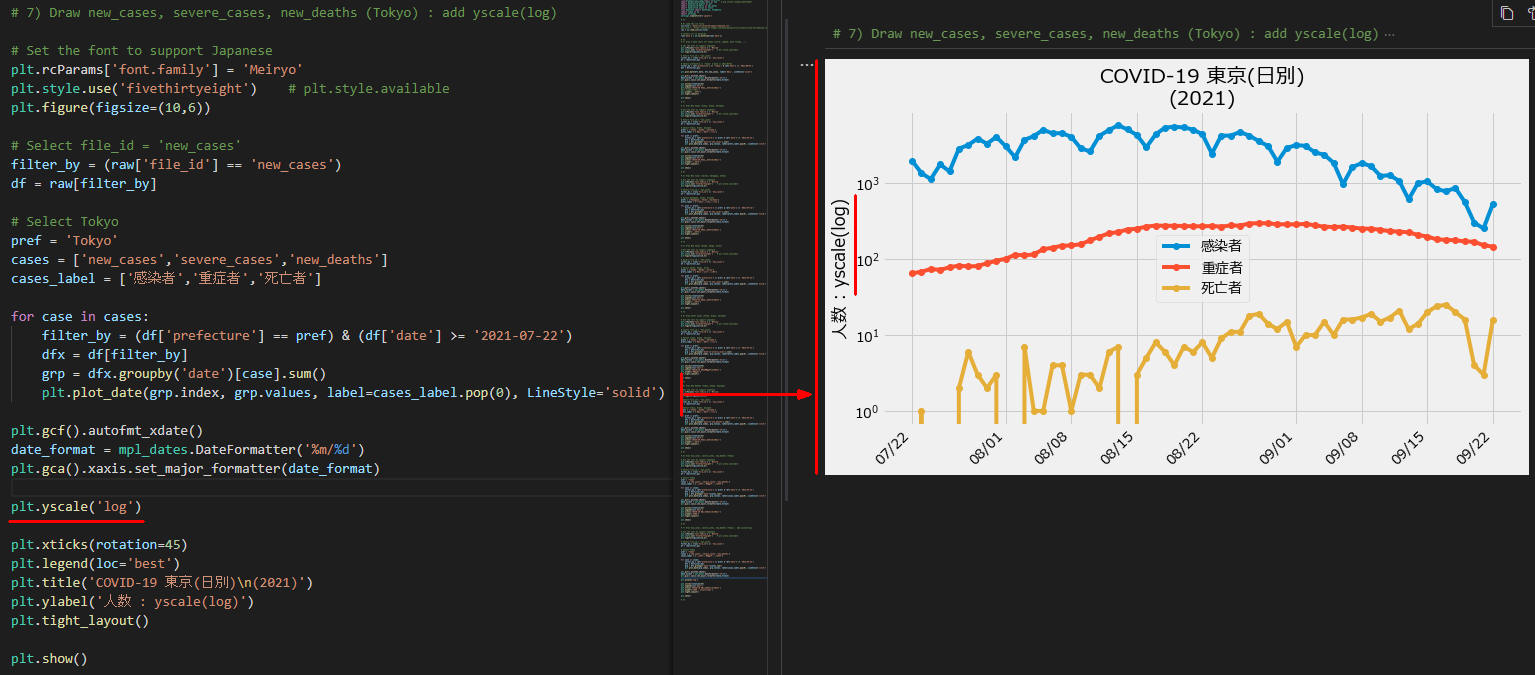Click the pref = 'Tokyo' line

[x=65, y=240]
